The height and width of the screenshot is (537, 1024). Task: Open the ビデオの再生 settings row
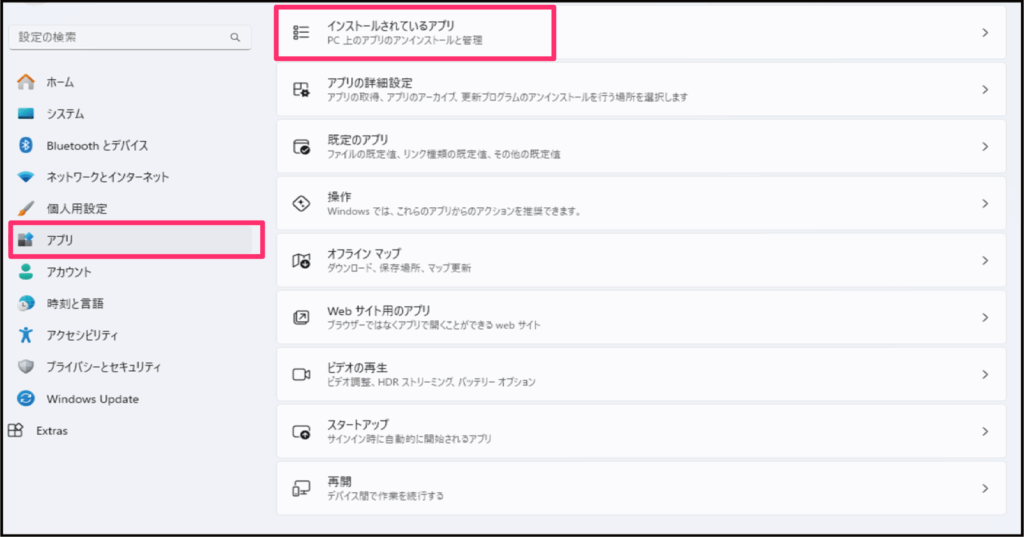(x=640, y=374)
